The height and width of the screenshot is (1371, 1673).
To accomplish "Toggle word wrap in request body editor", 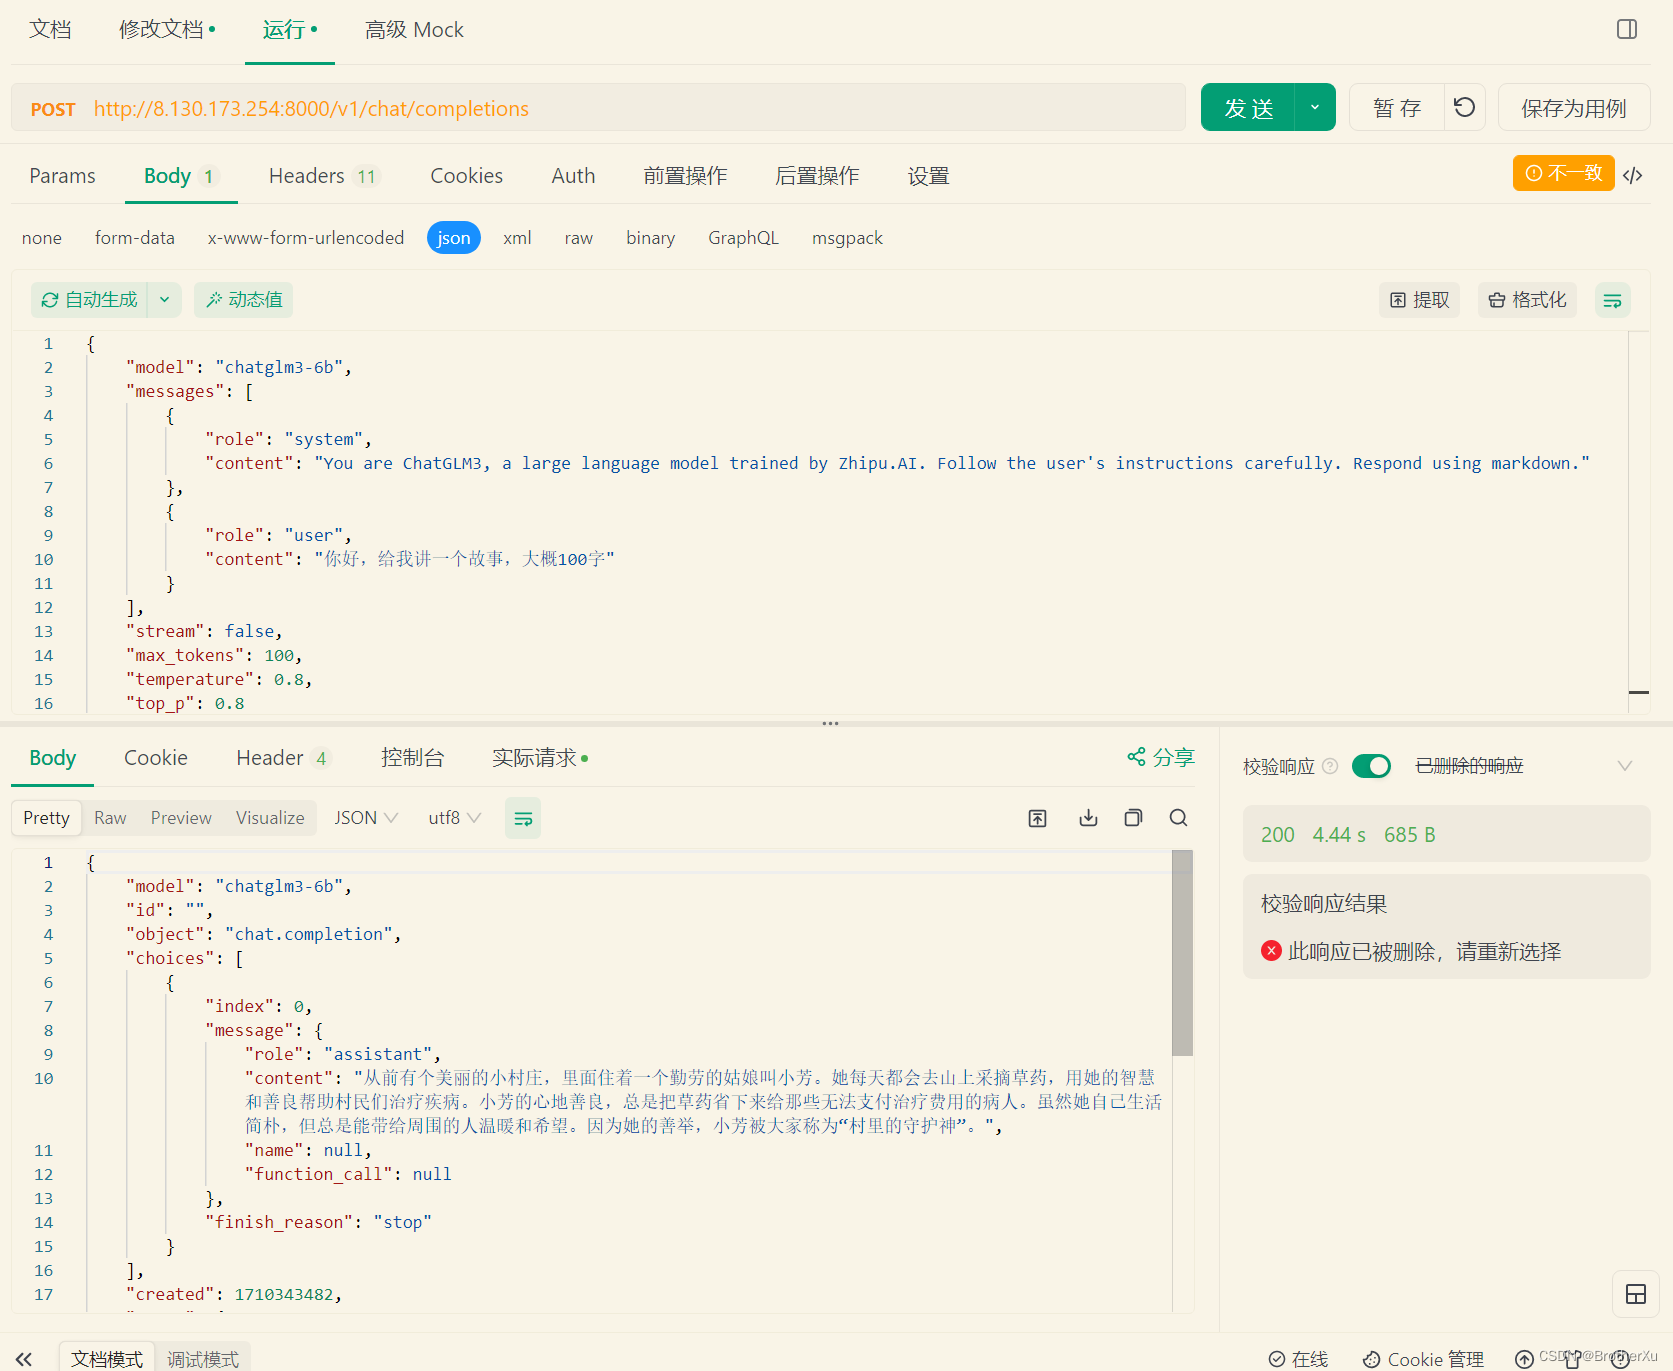I will [x=1612, y=300].
